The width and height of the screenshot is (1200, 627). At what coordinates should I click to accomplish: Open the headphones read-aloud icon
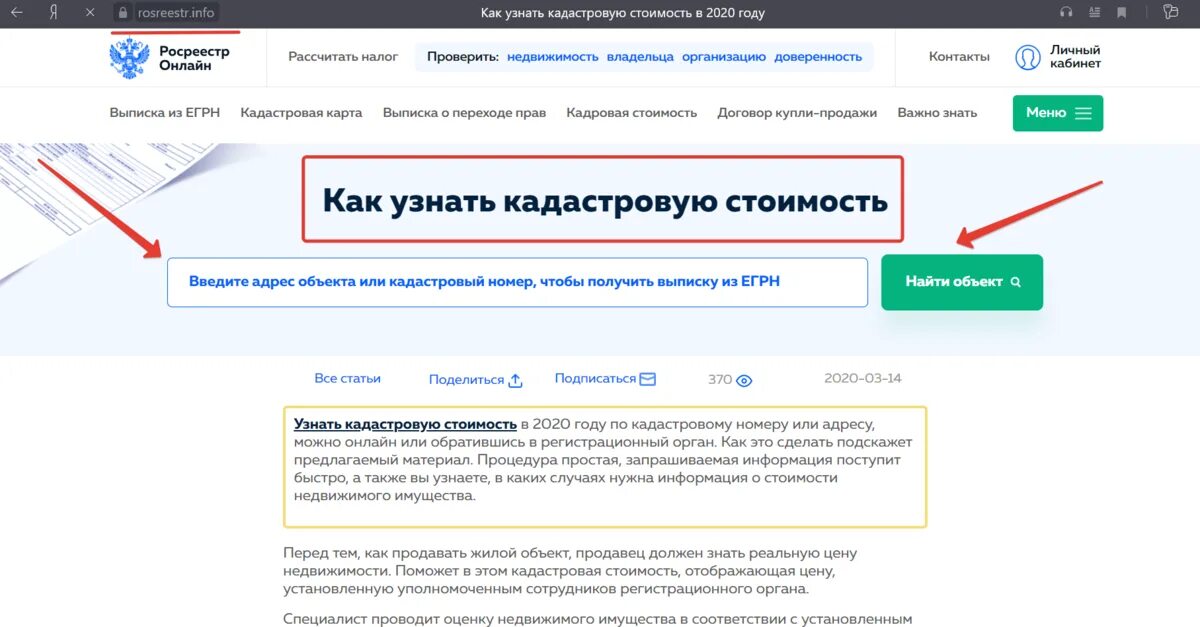(x=1066, y=13)
